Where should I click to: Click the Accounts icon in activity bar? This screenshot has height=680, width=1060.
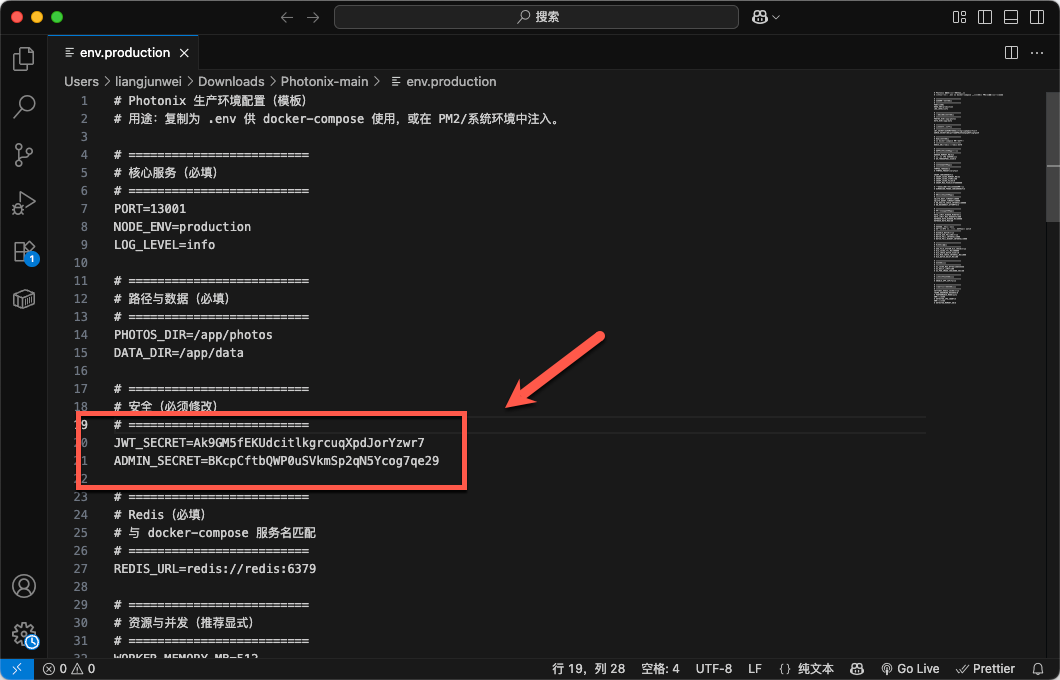[24, 586]
